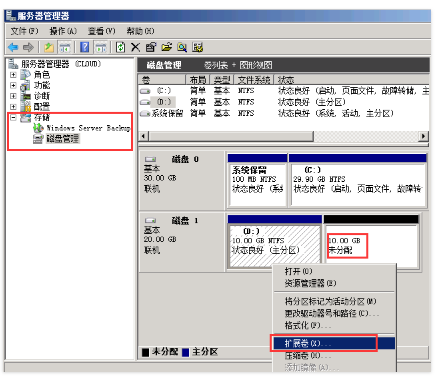The image size is (446, 378).
Task: Click NTFS in the 系统保留 list row
Action: pos(246,114)
